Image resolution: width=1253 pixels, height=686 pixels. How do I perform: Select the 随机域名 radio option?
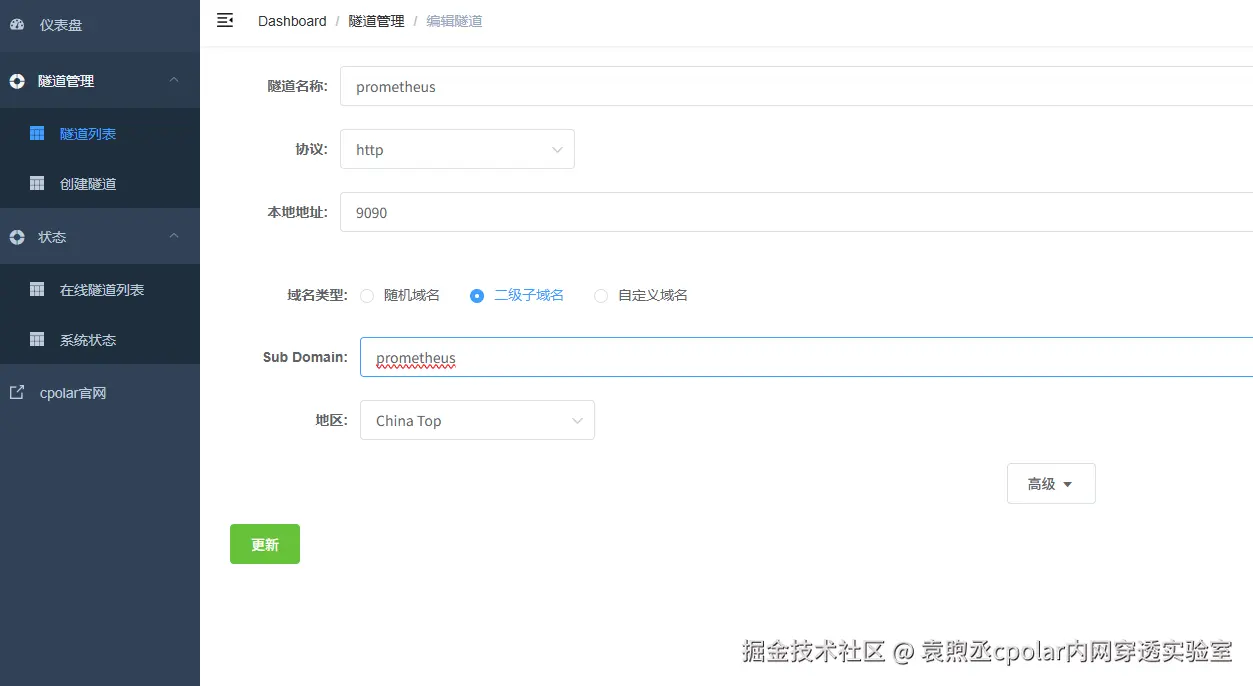point(367,296)
